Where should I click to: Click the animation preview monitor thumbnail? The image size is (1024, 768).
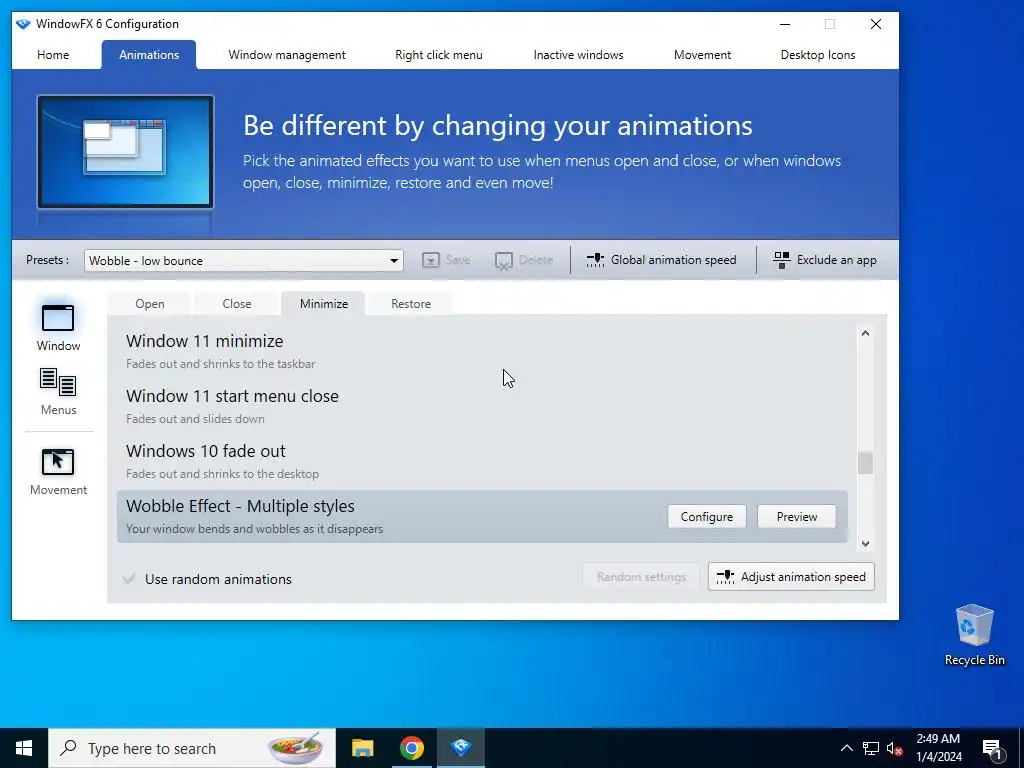tap(125, 152)
